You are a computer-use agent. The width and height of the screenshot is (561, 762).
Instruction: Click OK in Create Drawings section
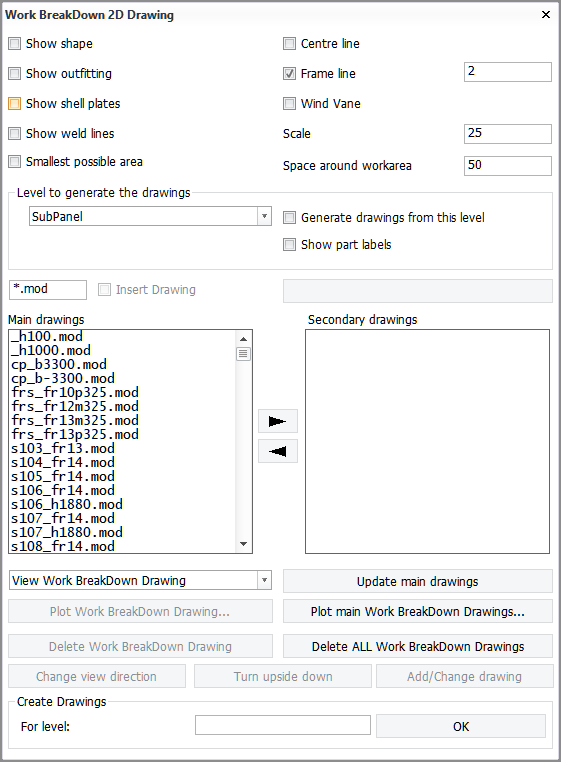point(461,727)
